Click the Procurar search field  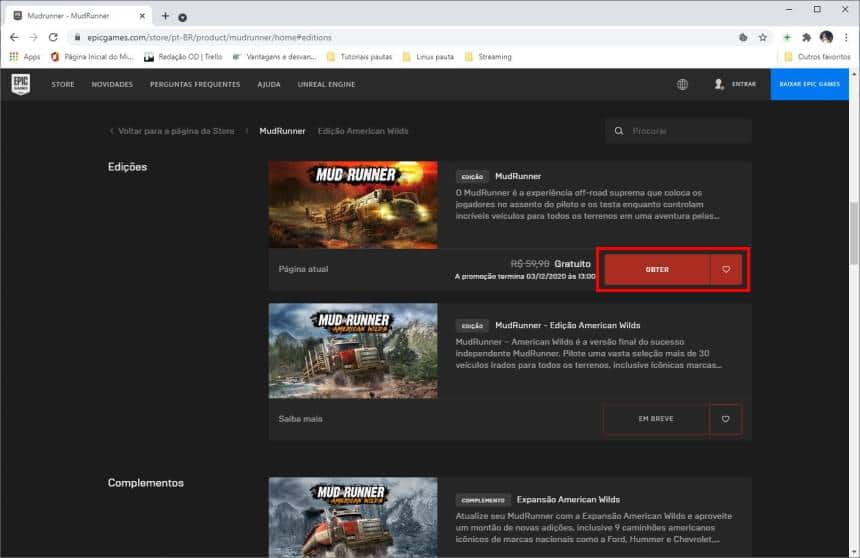[678, 131]
